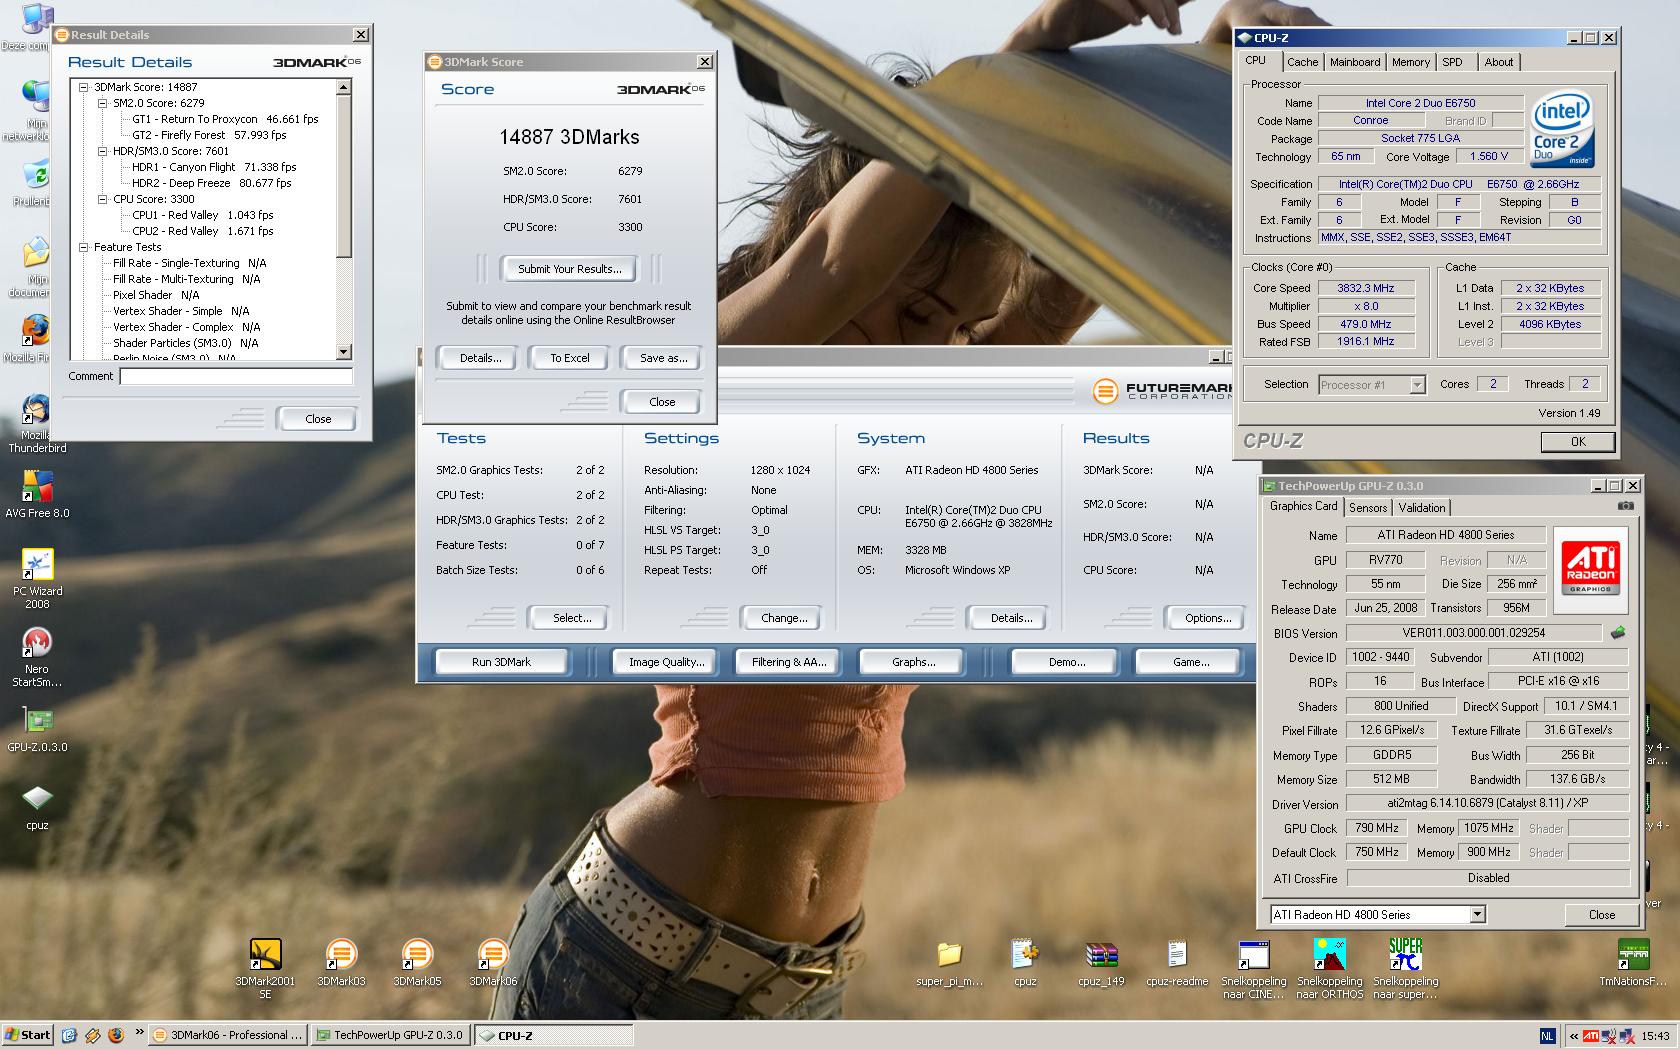Click the Options... button in Results
This screenshot has height=1050, width=1680.
[1208, 618]
